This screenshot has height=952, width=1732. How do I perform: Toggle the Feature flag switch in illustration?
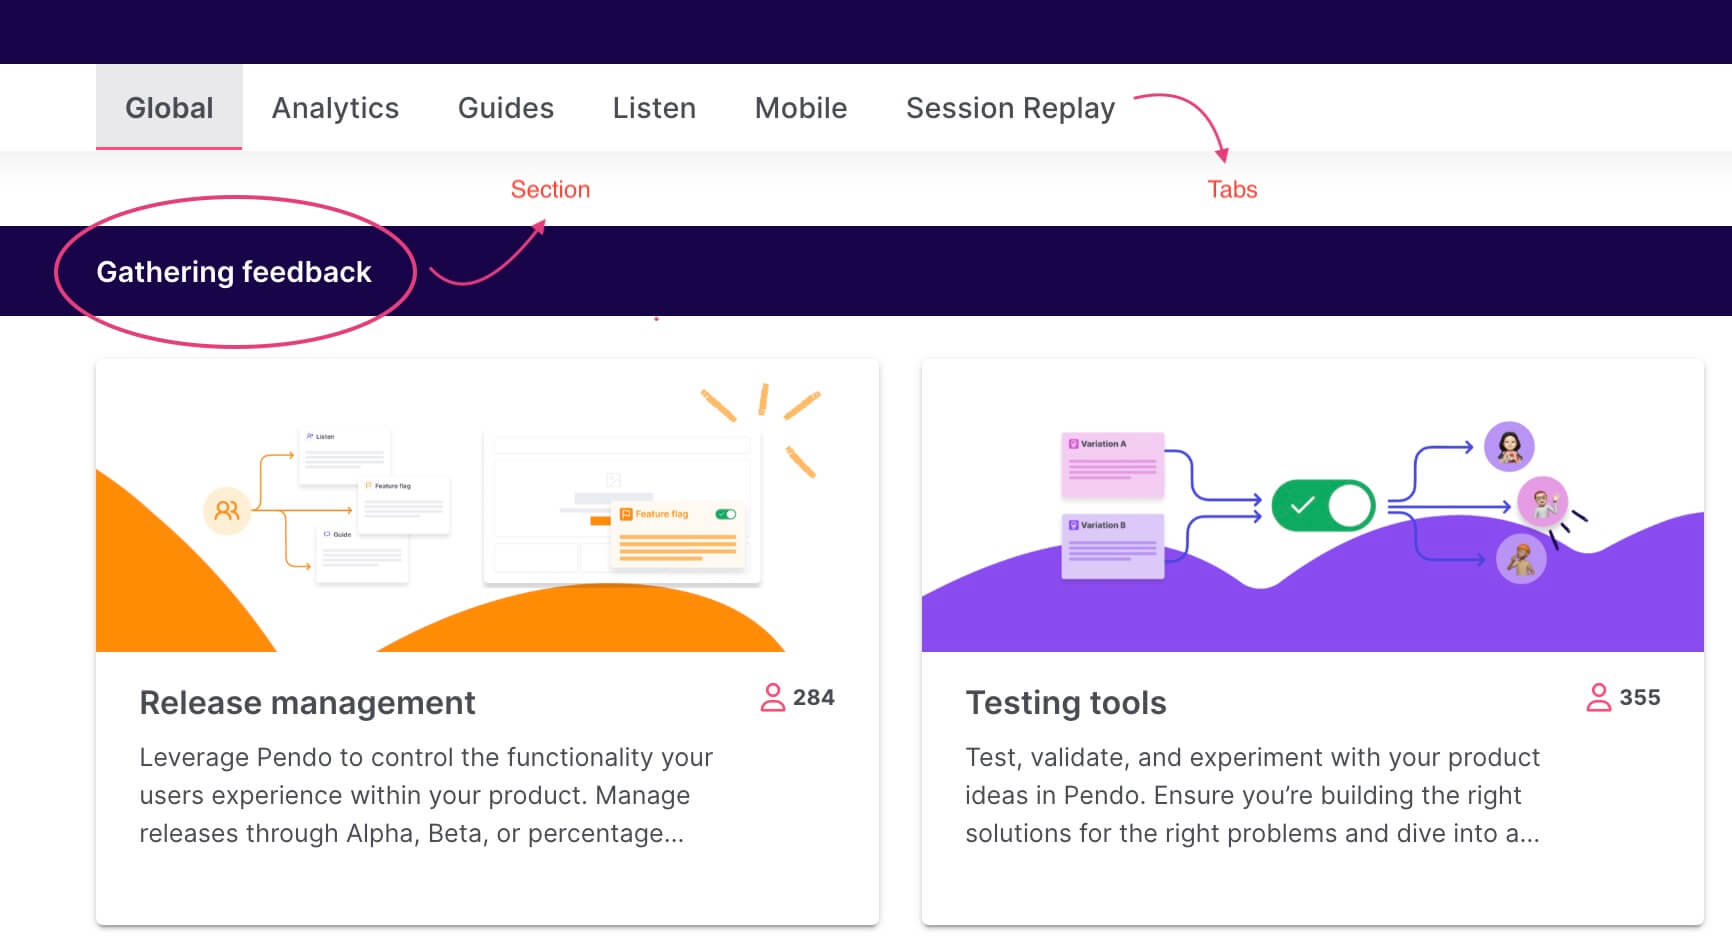[x=726, y=514]
